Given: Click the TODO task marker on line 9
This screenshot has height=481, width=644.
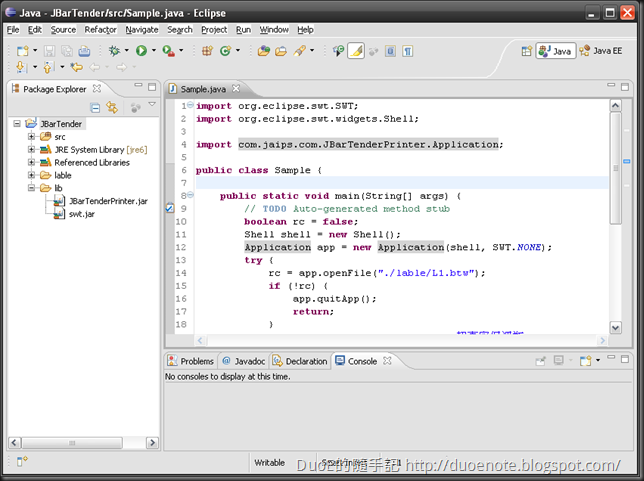Looking at the screenshot, I should pyautogui.click(x=169, y=208).
